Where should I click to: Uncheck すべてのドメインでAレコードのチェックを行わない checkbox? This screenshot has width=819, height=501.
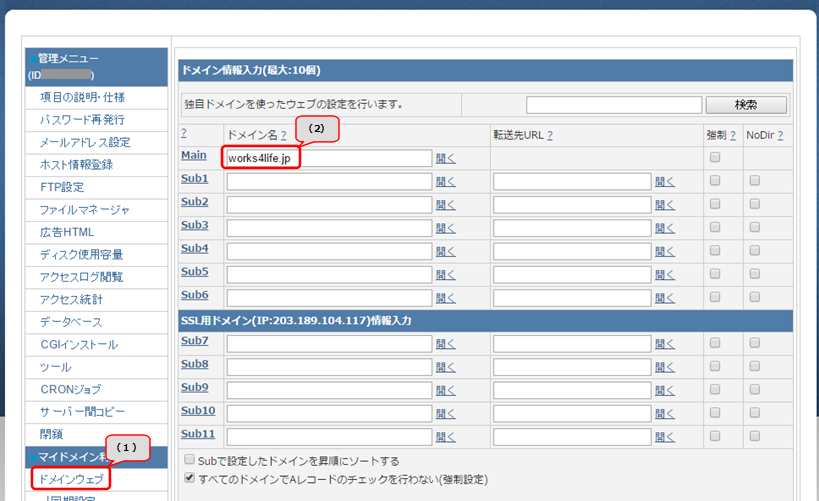pyautogui.click(x=190, y=477)
